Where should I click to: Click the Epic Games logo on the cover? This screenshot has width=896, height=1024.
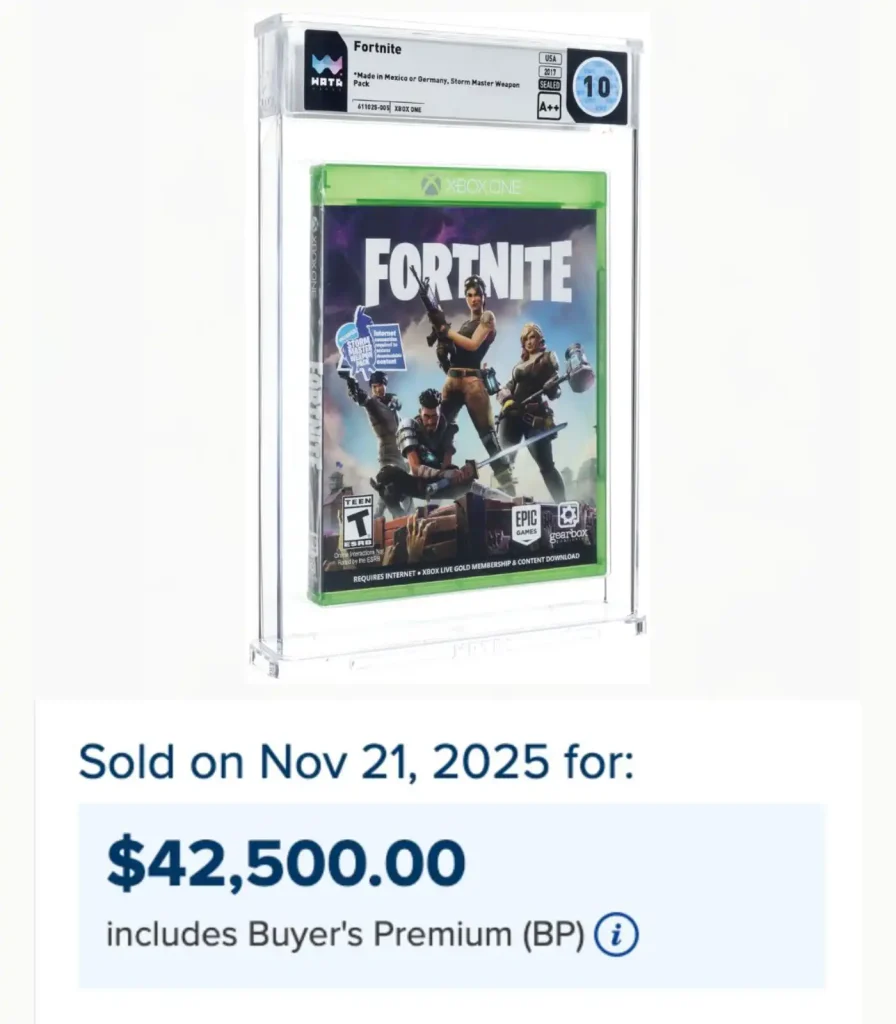click(x=528, y=522)
